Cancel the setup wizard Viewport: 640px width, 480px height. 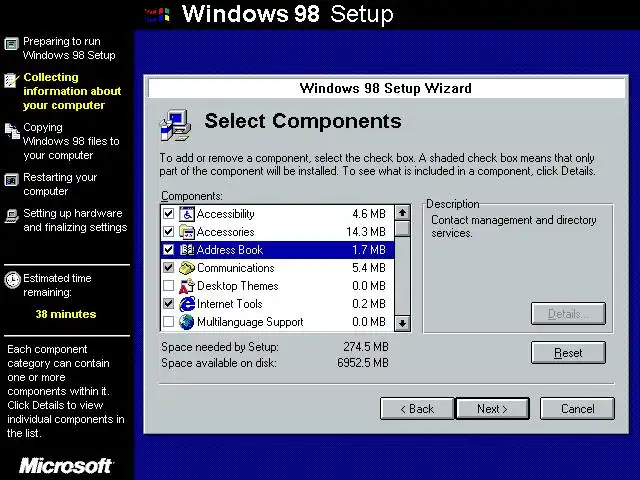[578, 409]
